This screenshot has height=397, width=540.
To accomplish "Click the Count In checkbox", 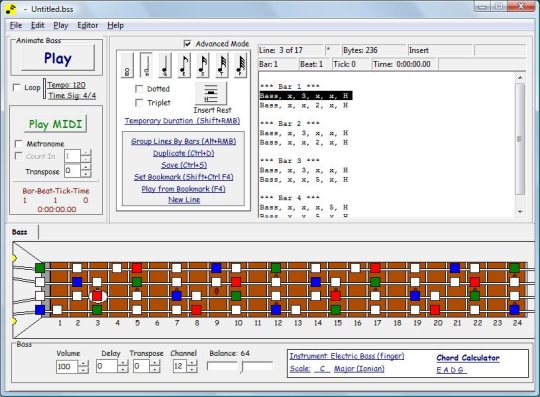I will pos(19,156).
